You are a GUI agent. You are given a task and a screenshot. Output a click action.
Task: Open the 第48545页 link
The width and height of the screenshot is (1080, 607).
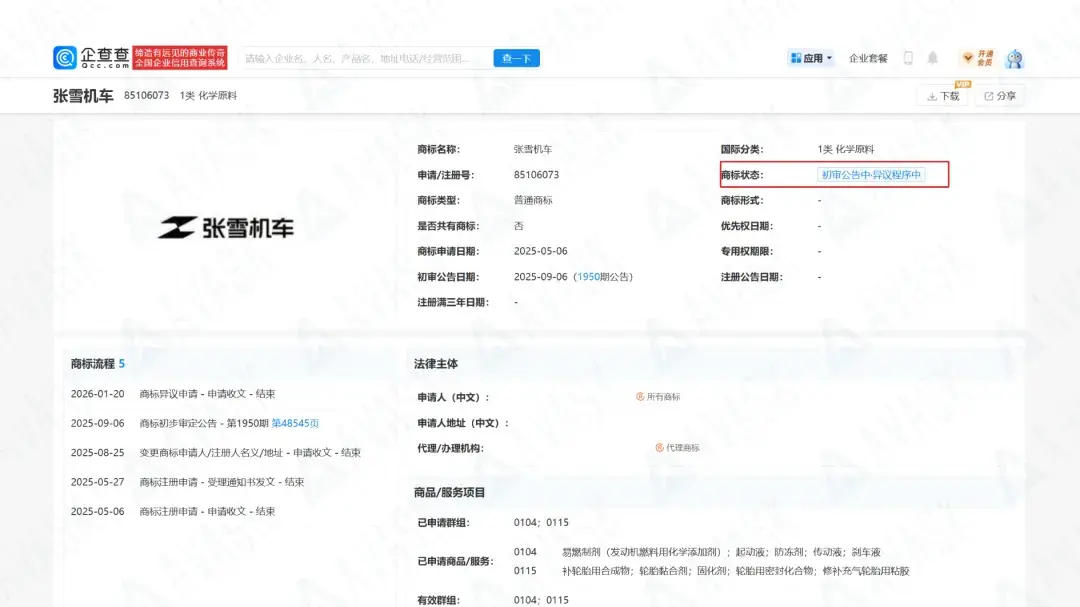pos(295,423)
